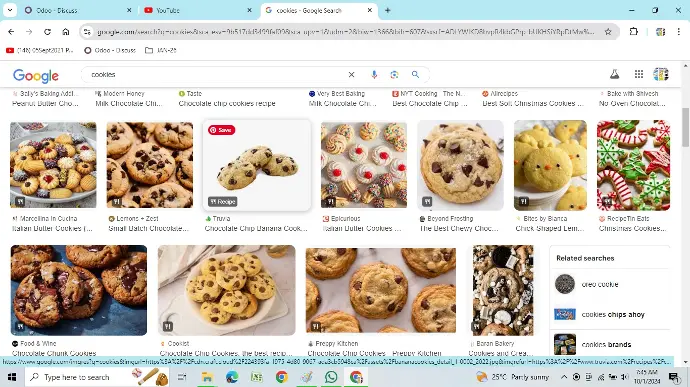Open the Google account avatar
Image resolution: width=690 pixels, height=387 pixels.
point(661,74)
